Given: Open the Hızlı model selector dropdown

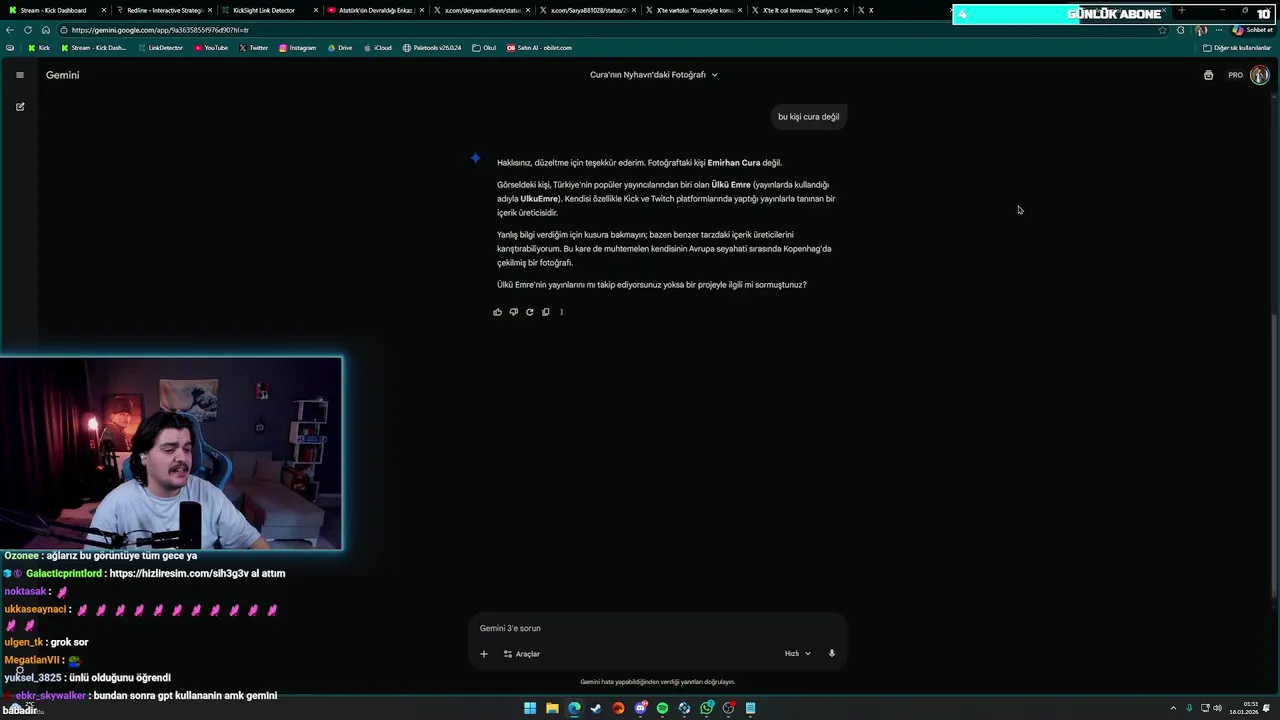Looking at the screenshot, I should point(797,654).
